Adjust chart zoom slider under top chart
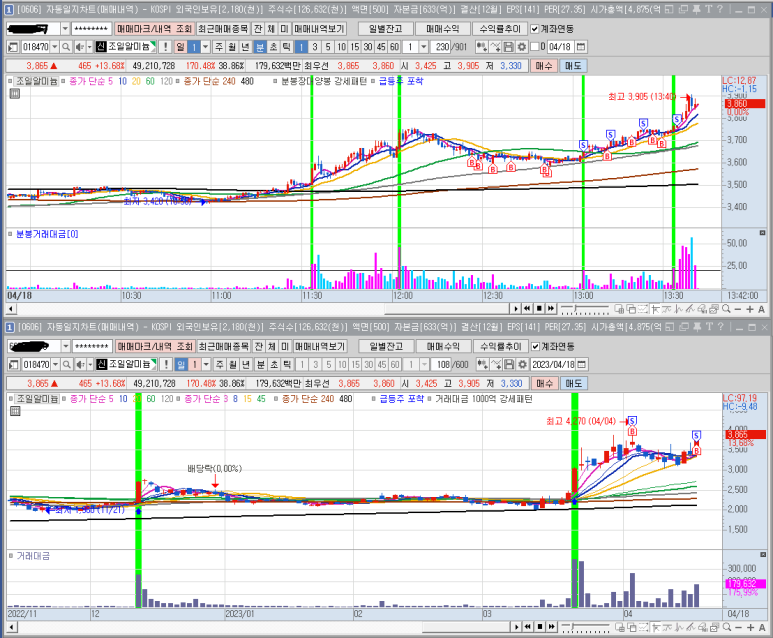The width and height of the screenshot is (773, 638). [x=585, y=309]
